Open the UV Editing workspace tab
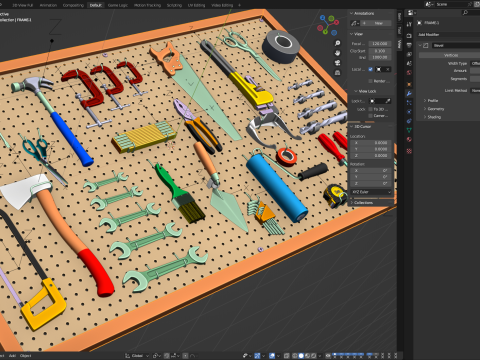 click(196, 5)
